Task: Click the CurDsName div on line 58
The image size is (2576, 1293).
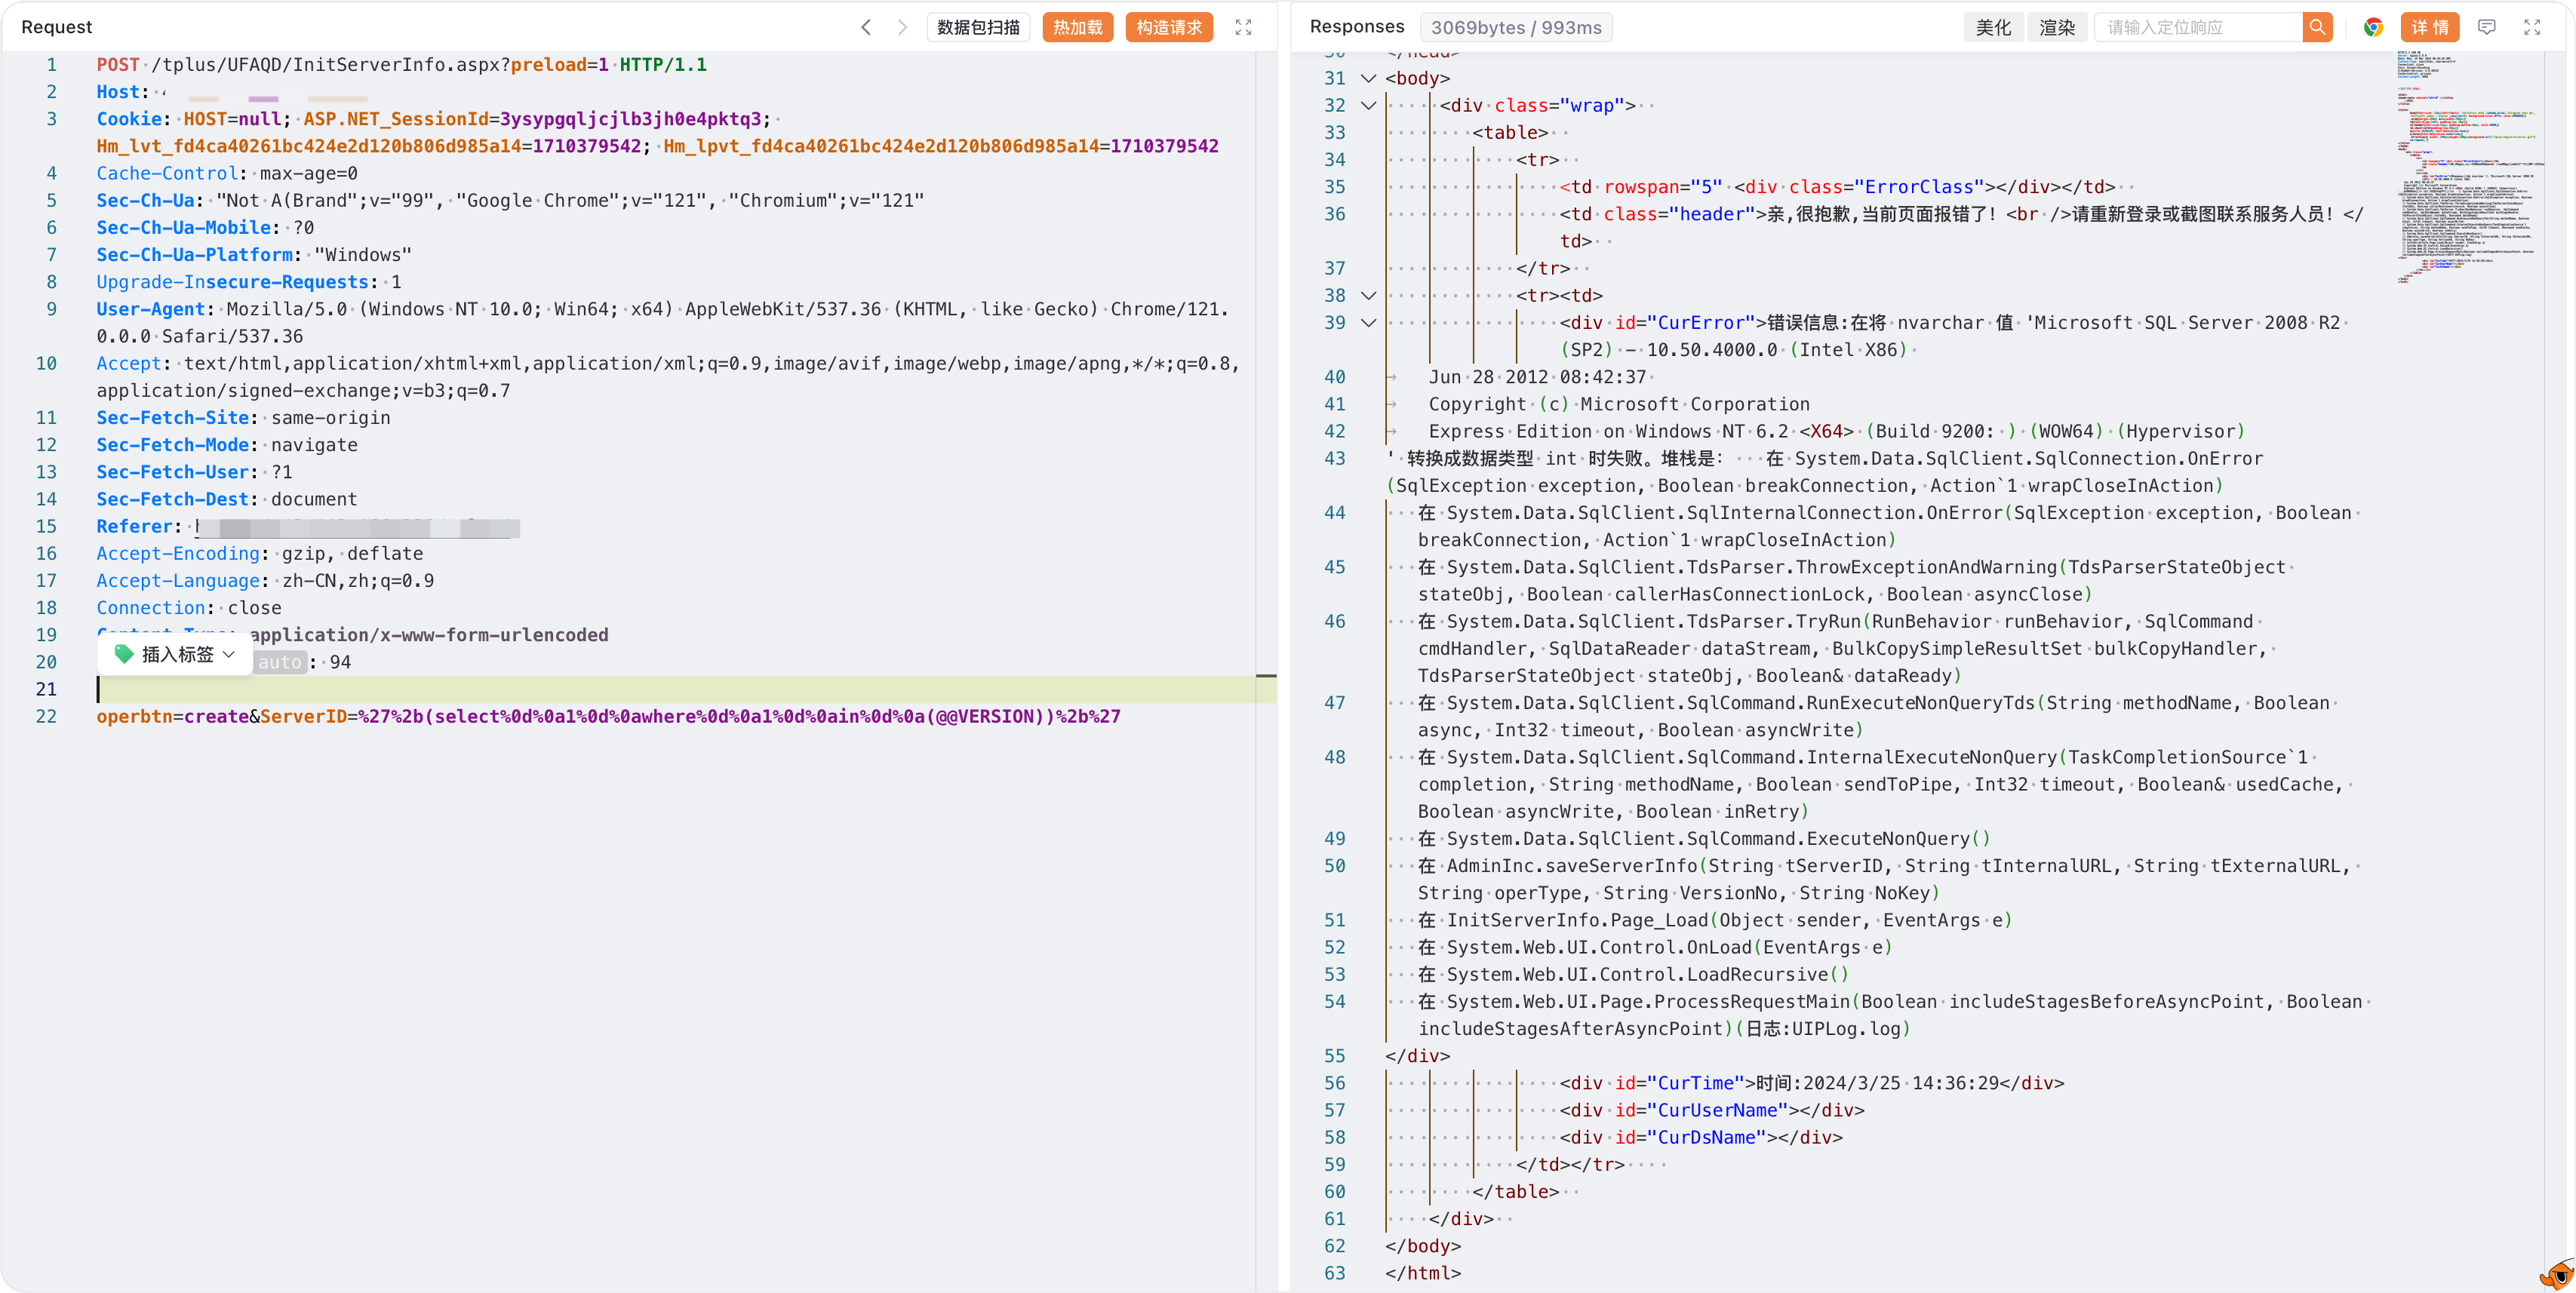Action: [1701, 1137]
